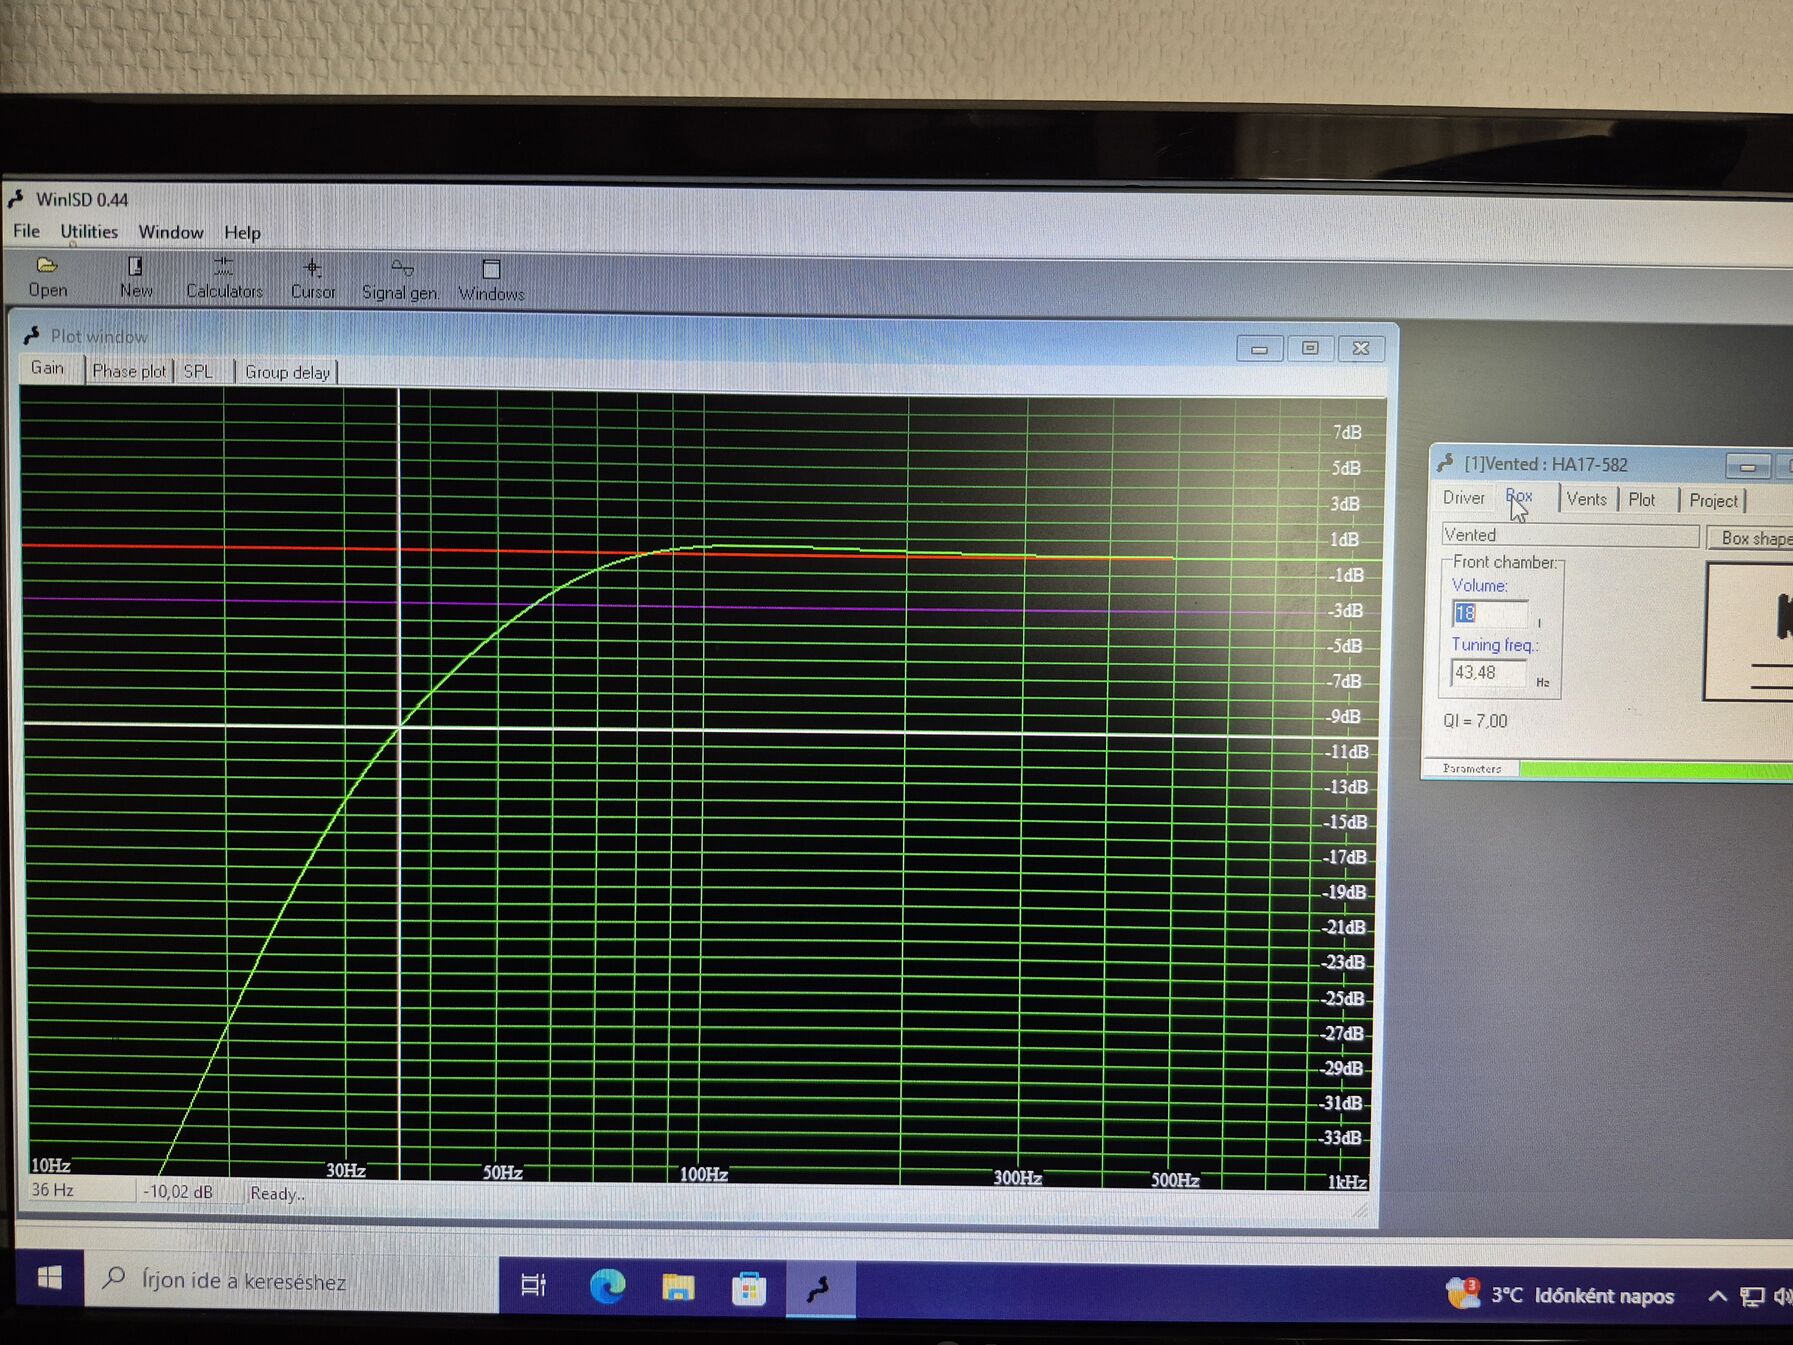1793x1345 pixels.
Task: Close the Plot window
Action: [1361, 348]
